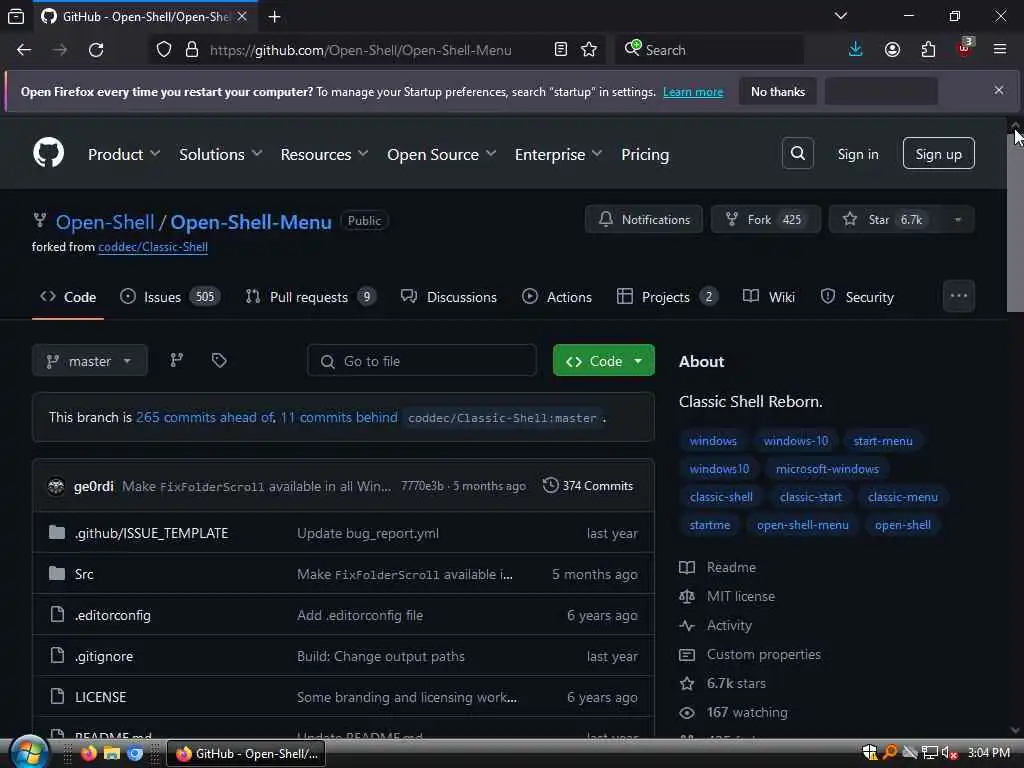Image resolution: width=1024 pixels, height=768 pixels.
Task: Click the Sign up button
Action: [x=938, y=153]
